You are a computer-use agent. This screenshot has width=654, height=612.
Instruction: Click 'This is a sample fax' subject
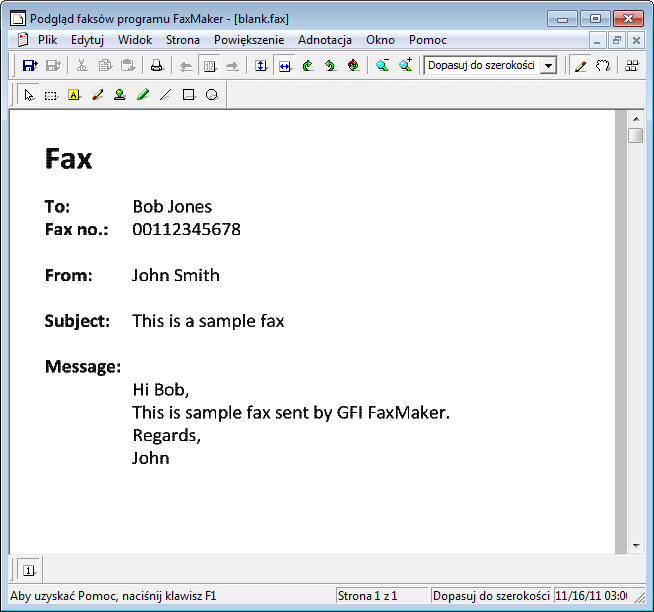[x=208, y=321]
